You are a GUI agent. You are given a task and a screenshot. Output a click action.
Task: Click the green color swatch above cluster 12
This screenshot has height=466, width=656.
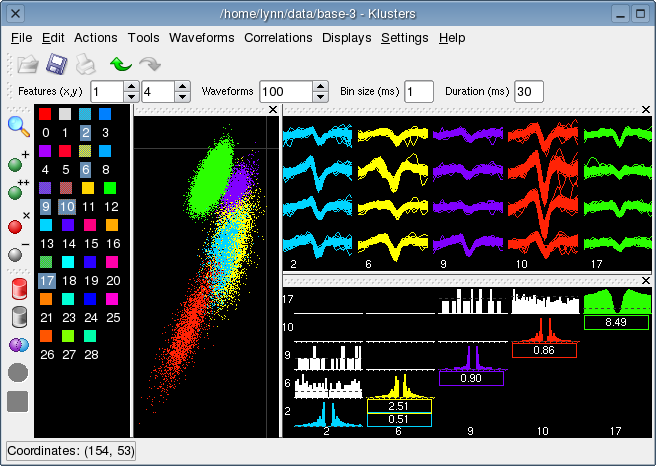point(111,187)
